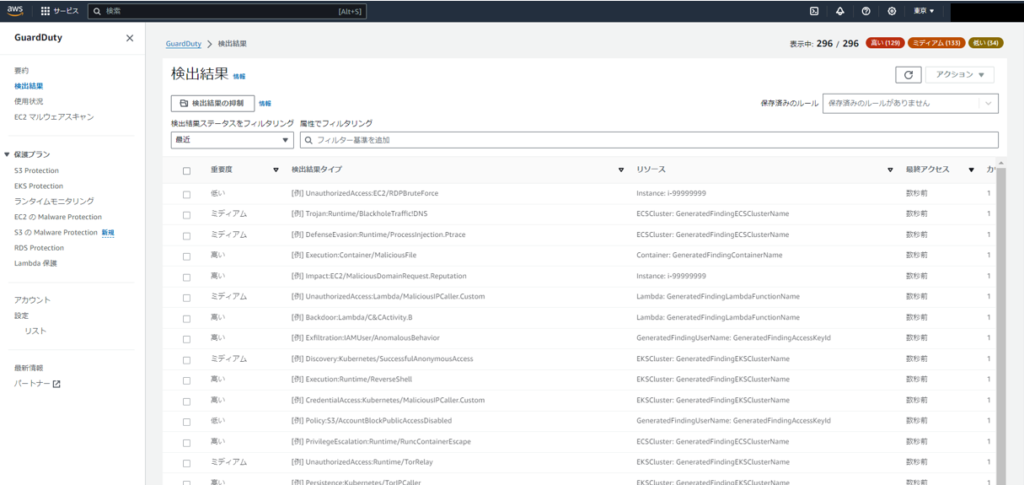The width and height of the screenshot is (1024, 485).
Task: Check the Execution:Runtime/ReverseShell row
Action: point(187,380)
